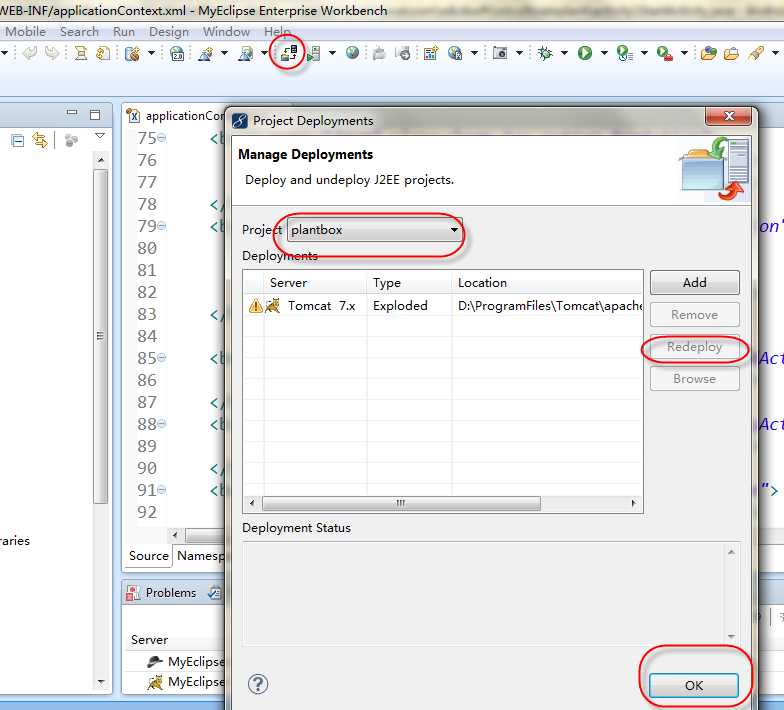Click the Run Last Tool icon with red toolbox
Screen dimensions: 784x710
[664, 53]
